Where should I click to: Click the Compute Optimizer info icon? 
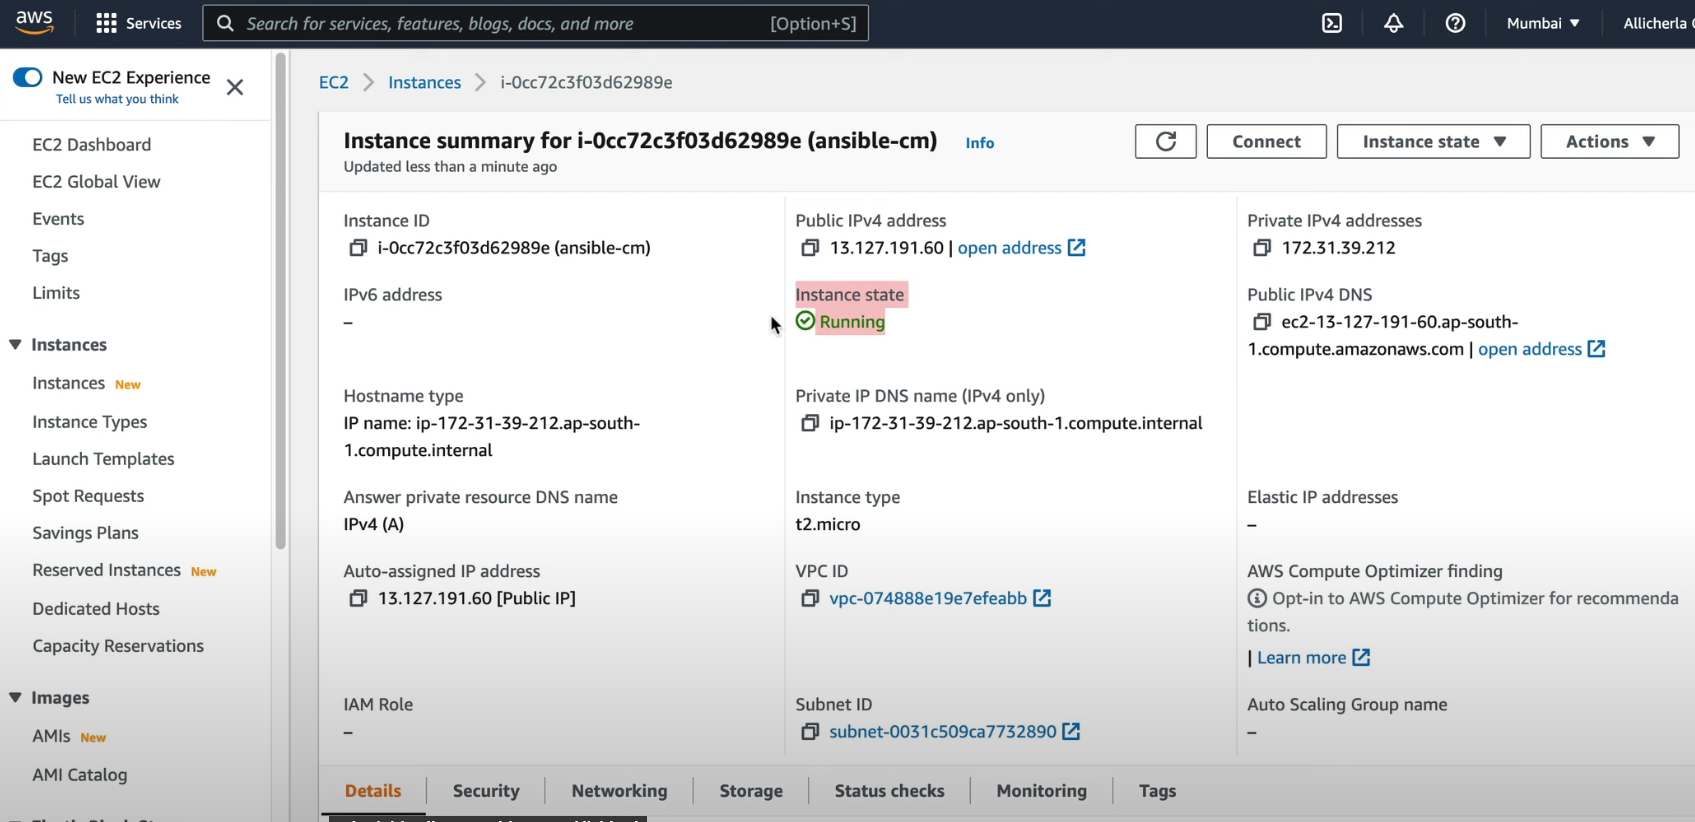click(1257, 598)
